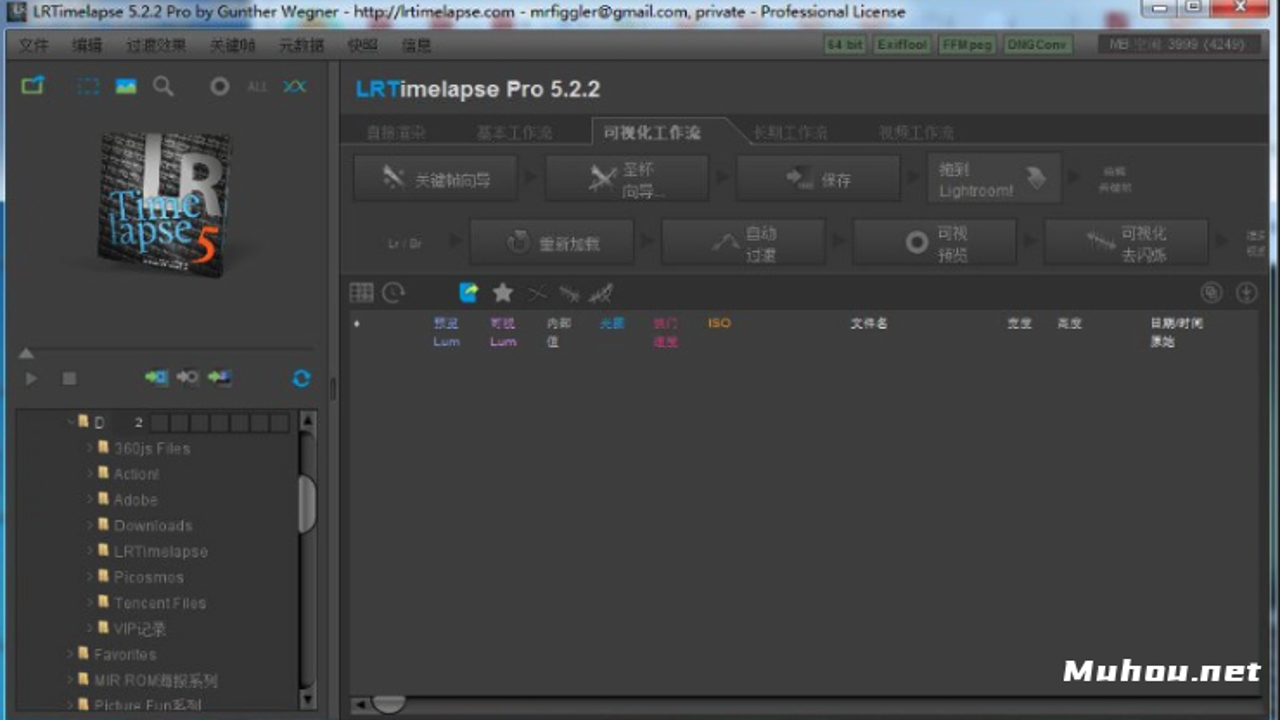Click the circular copy icon at table top-right

tap(1211, 292)
